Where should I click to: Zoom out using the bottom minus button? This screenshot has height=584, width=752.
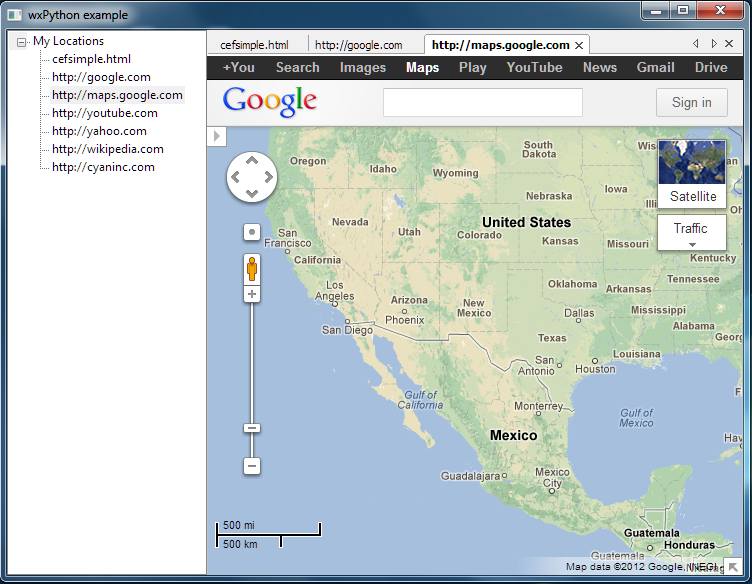(x=252, y=466)
